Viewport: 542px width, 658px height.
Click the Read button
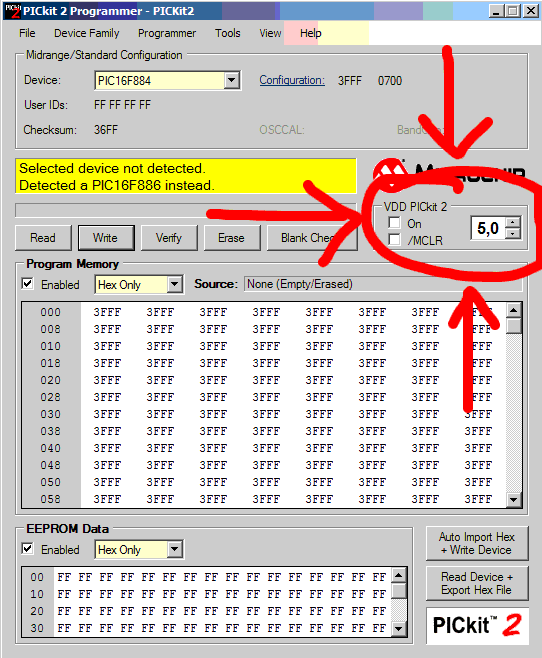tap(43, 238)
